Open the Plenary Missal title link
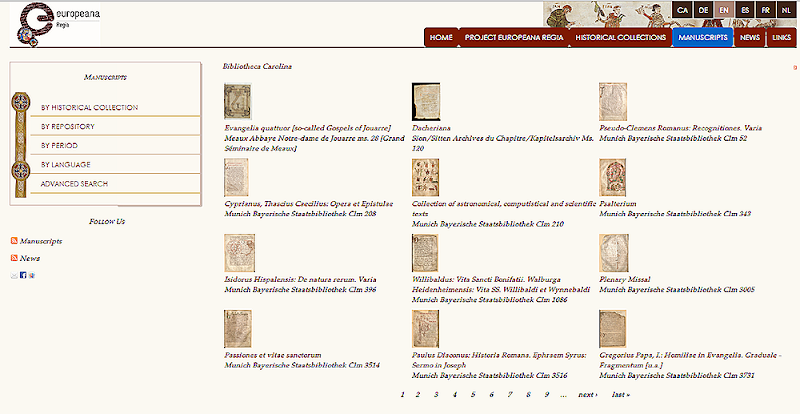The image size is (800, 414). [x=625, y=279]
